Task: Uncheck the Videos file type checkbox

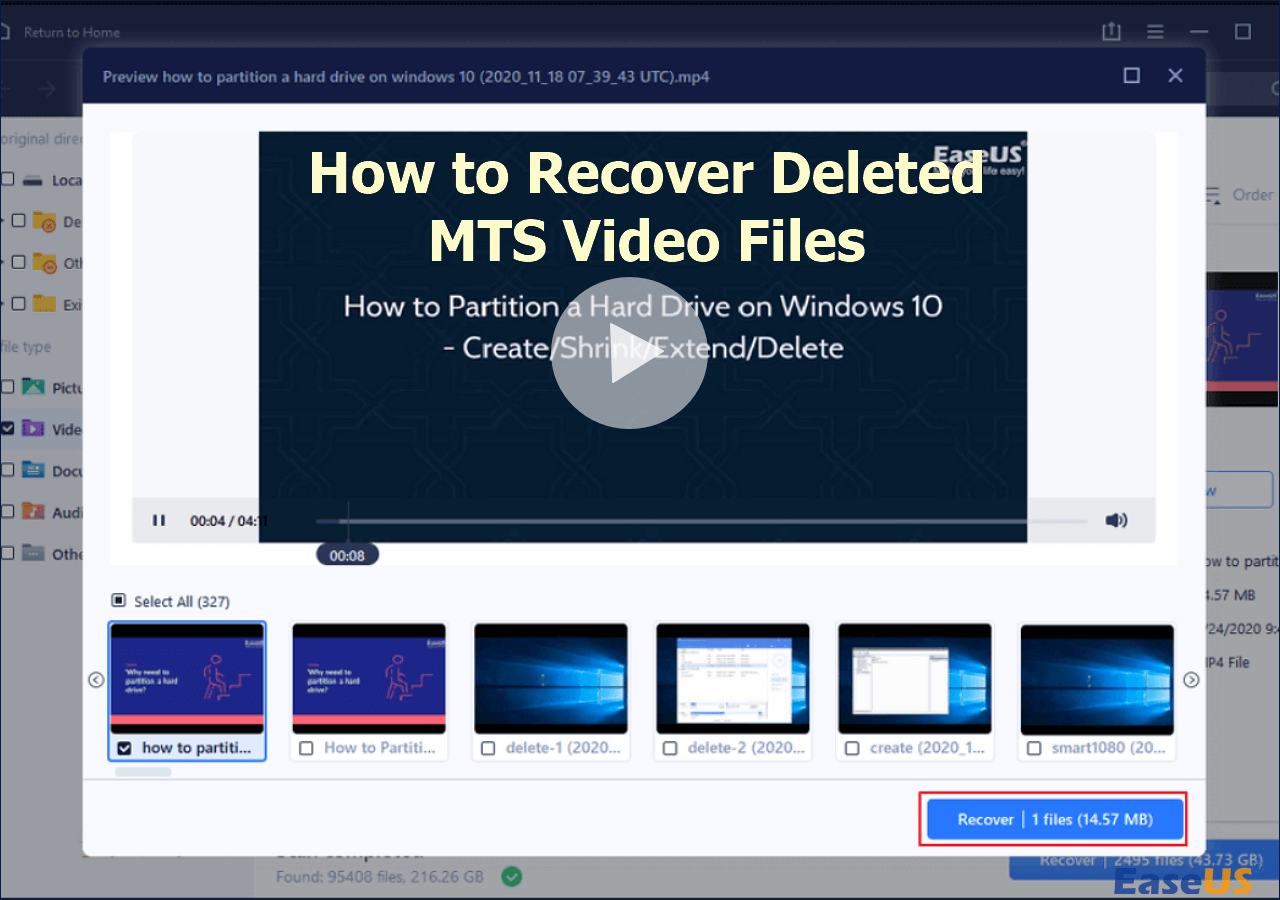Action: [x=8, y=428]
